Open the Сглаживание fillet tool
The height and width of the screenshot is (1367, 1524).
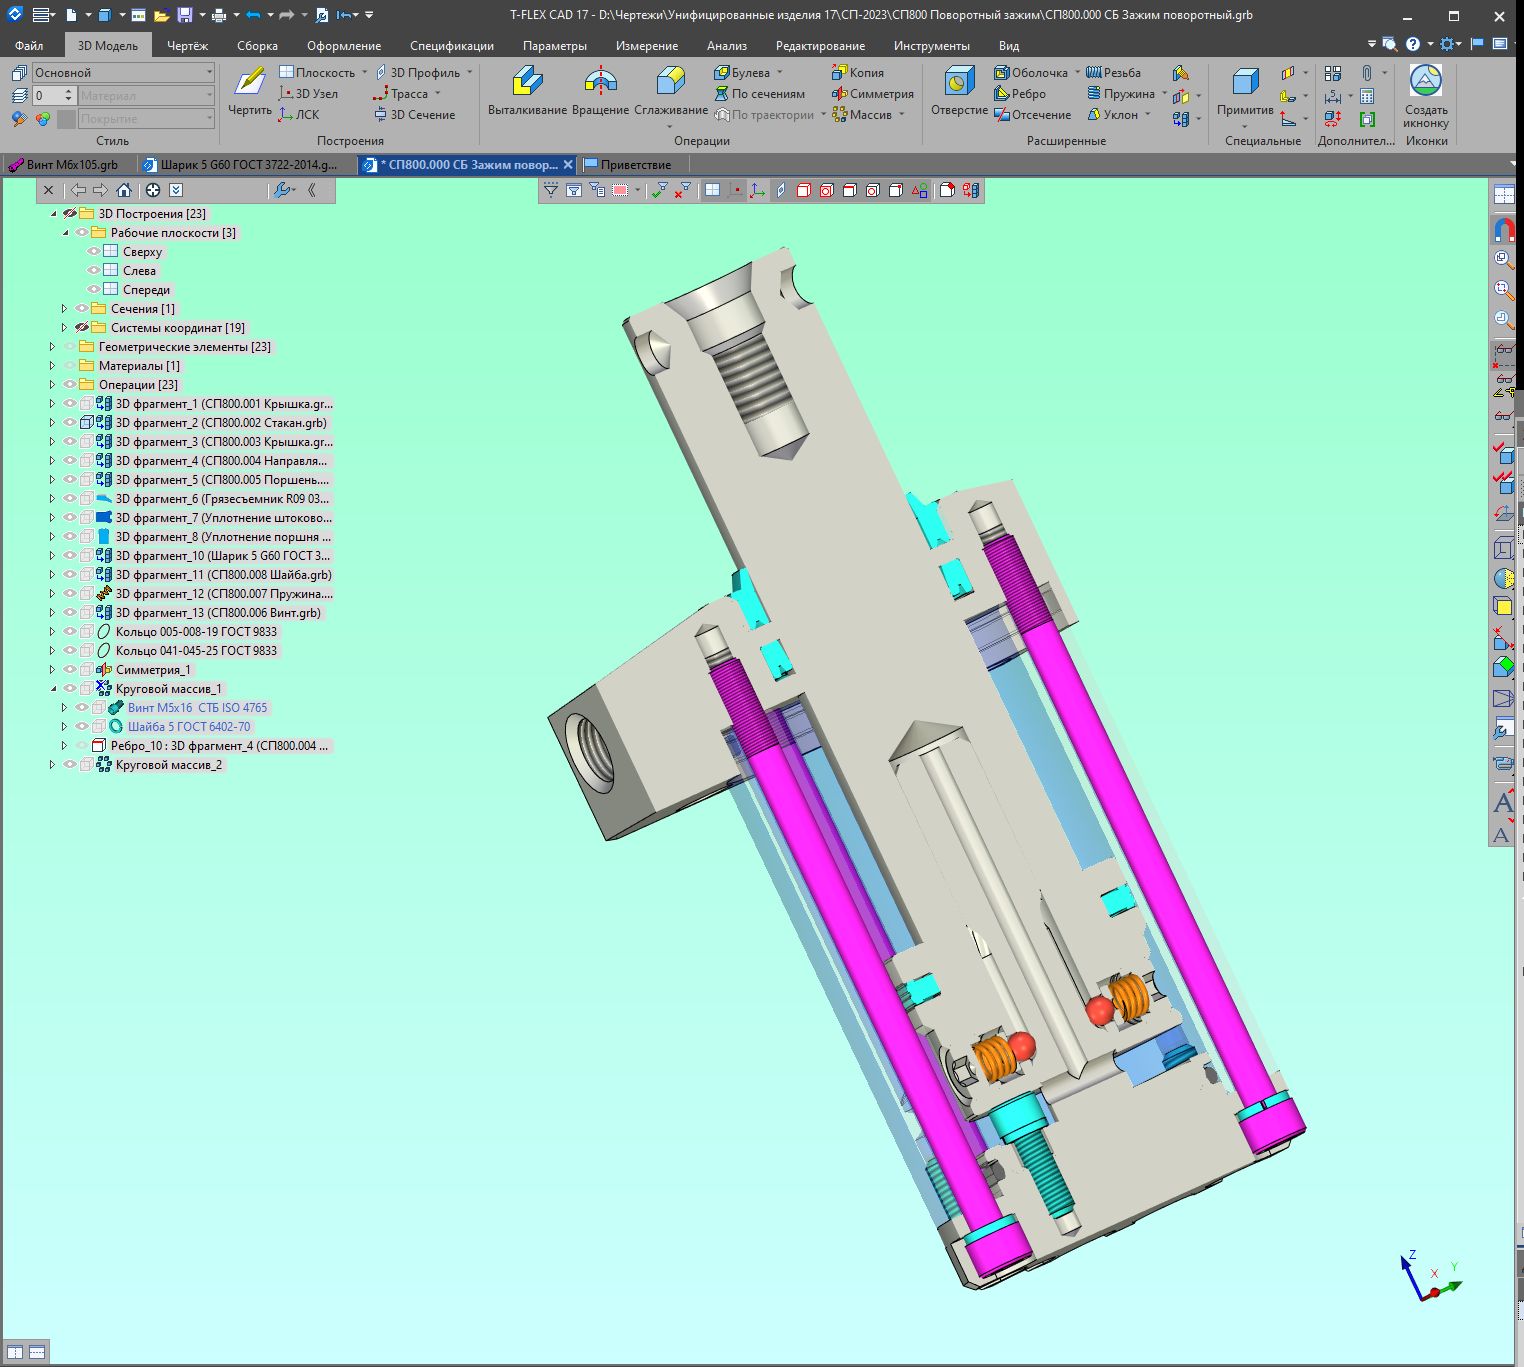pyautogui.click(x=670, y=90)
